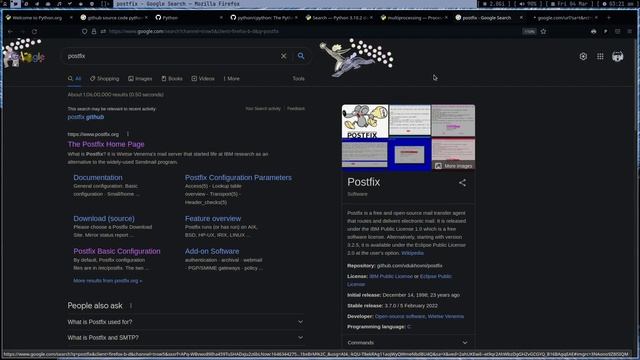Click the volume indicator in status bar
This screenshot has height=360, width=640.
(x=529, y=4)
